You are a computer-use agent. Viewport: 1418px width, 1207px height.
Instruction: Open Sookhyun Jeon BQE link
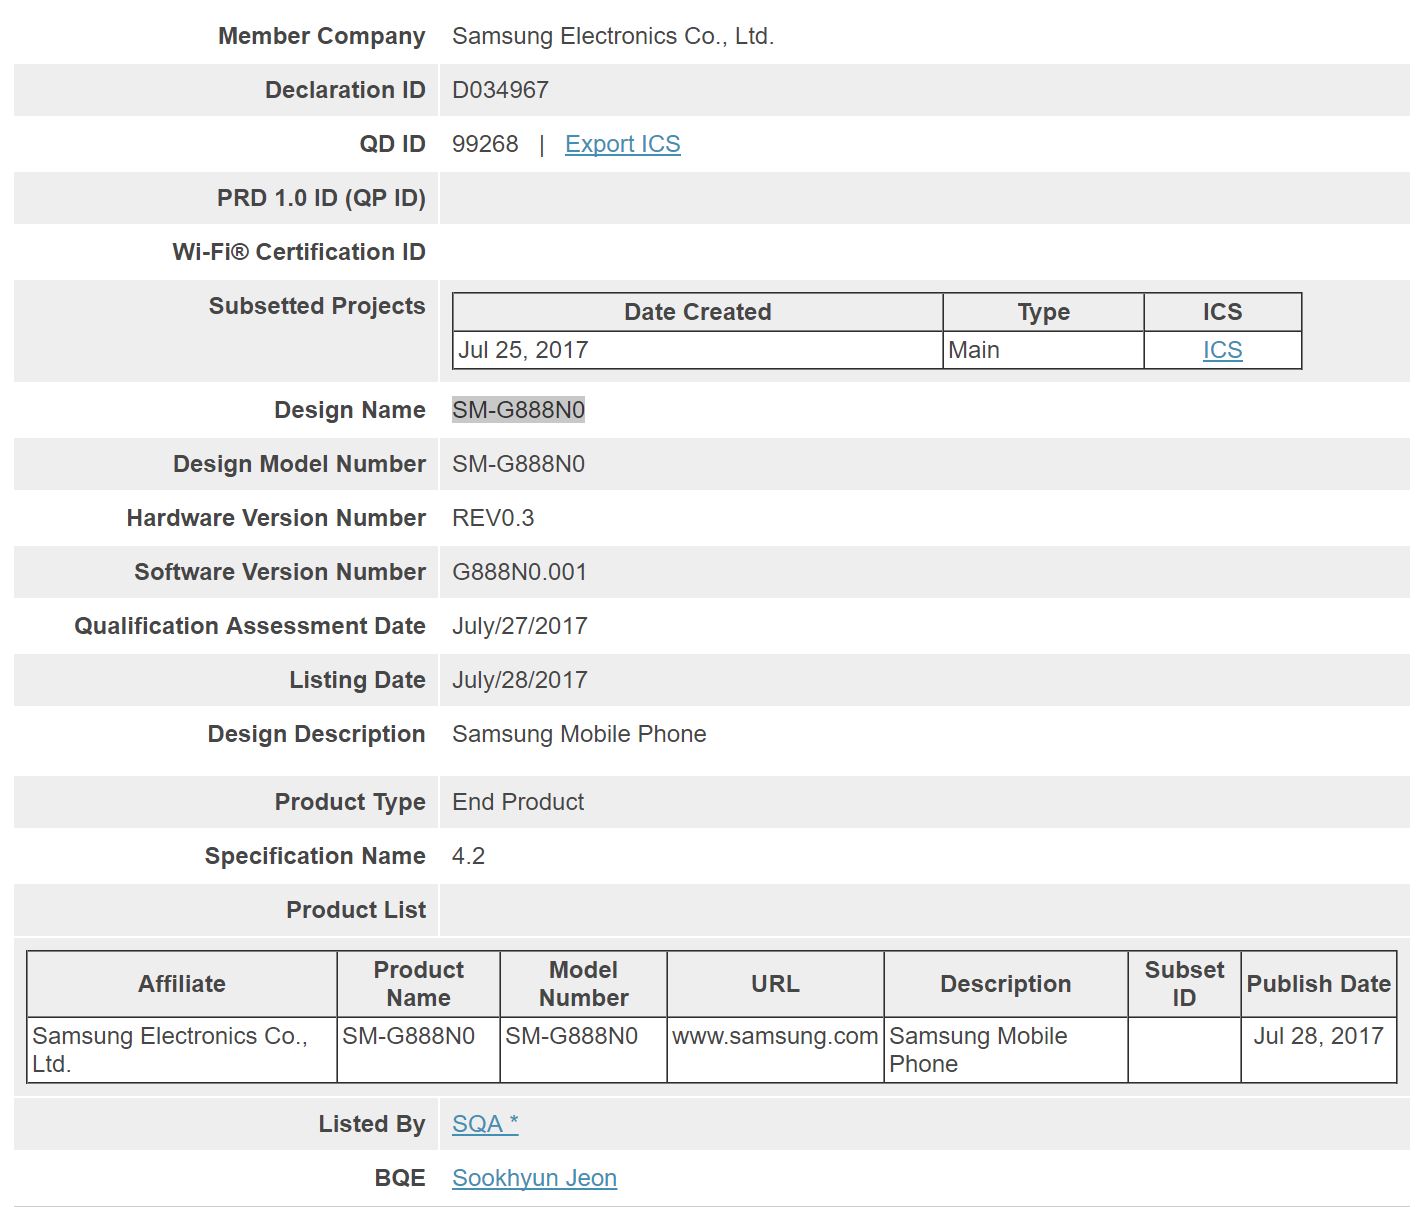coord(534,1178)
